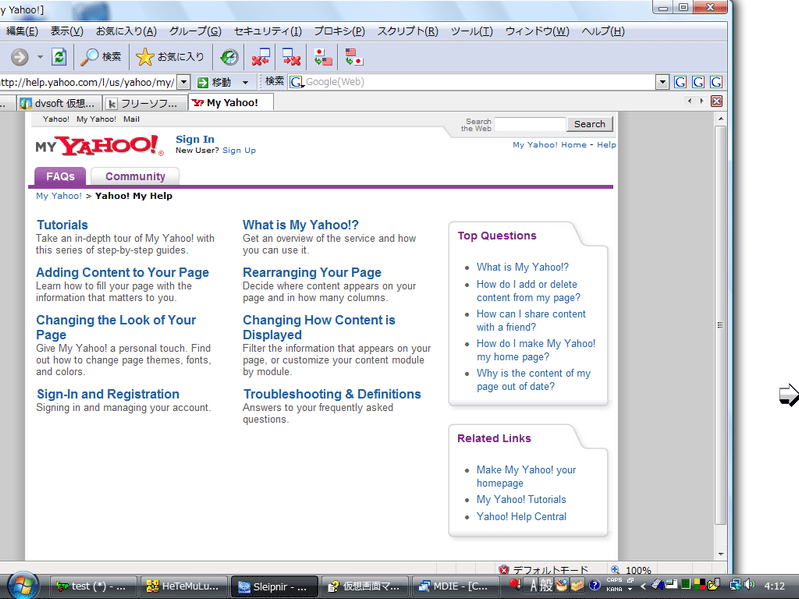Open the 表示(V) menu
The image size is (799, 599).
point(67,31)
